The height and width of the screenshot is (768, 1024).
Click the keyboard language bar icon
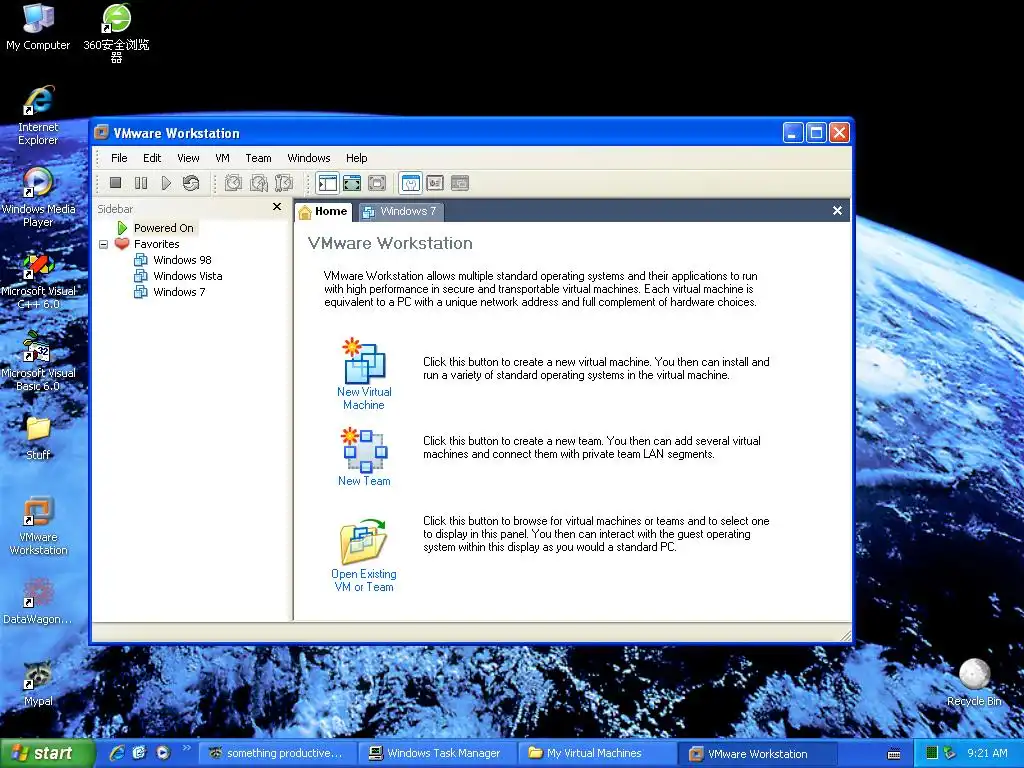[x=894, y=754]
